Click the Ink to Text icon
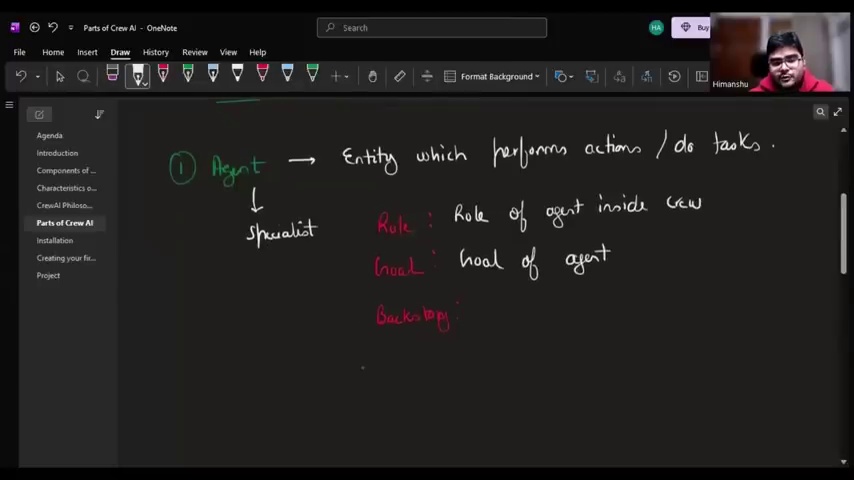 click(x=619, y=77)
